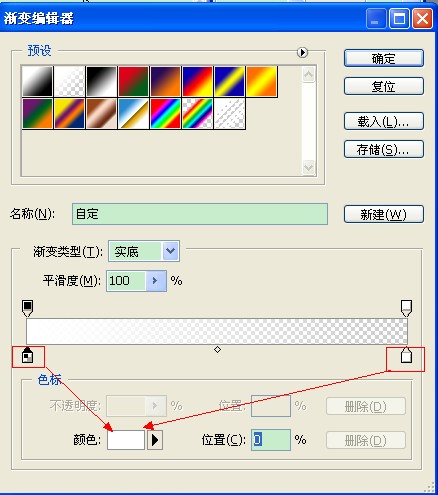
Task: Open the 平滑度 slider popup arrow
Action: pyautogui.click(x=156, y=281)
